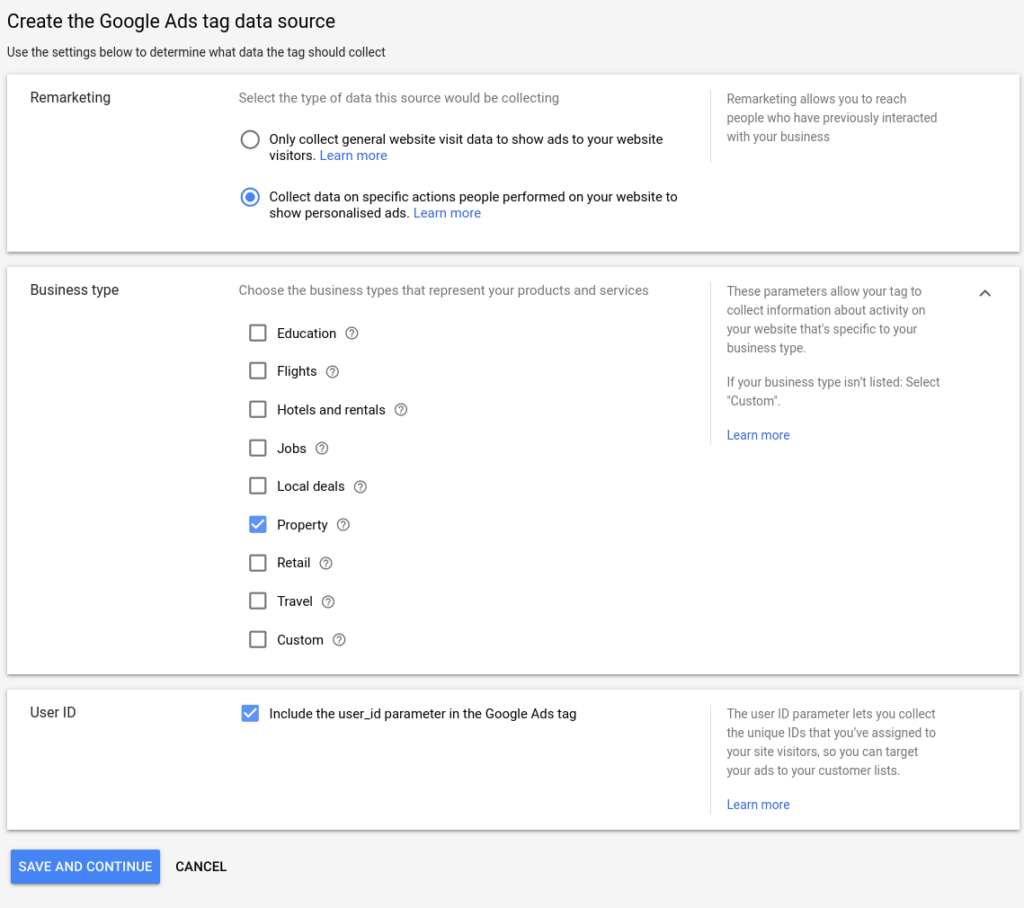Open Learn more link after personalised ads
This screenshot has width=1024, height=908.
[x=447, y=213]
